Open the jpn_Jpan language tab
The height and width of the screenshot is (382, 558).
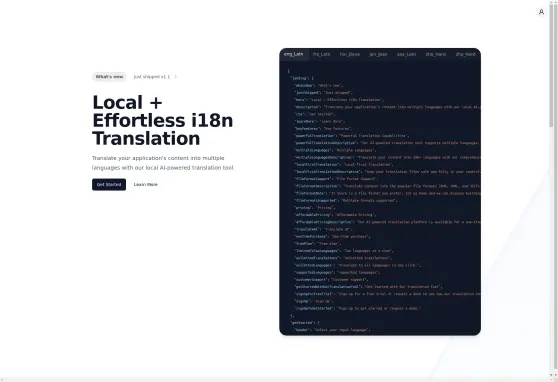pyautogui.click(x=378, y=54)
